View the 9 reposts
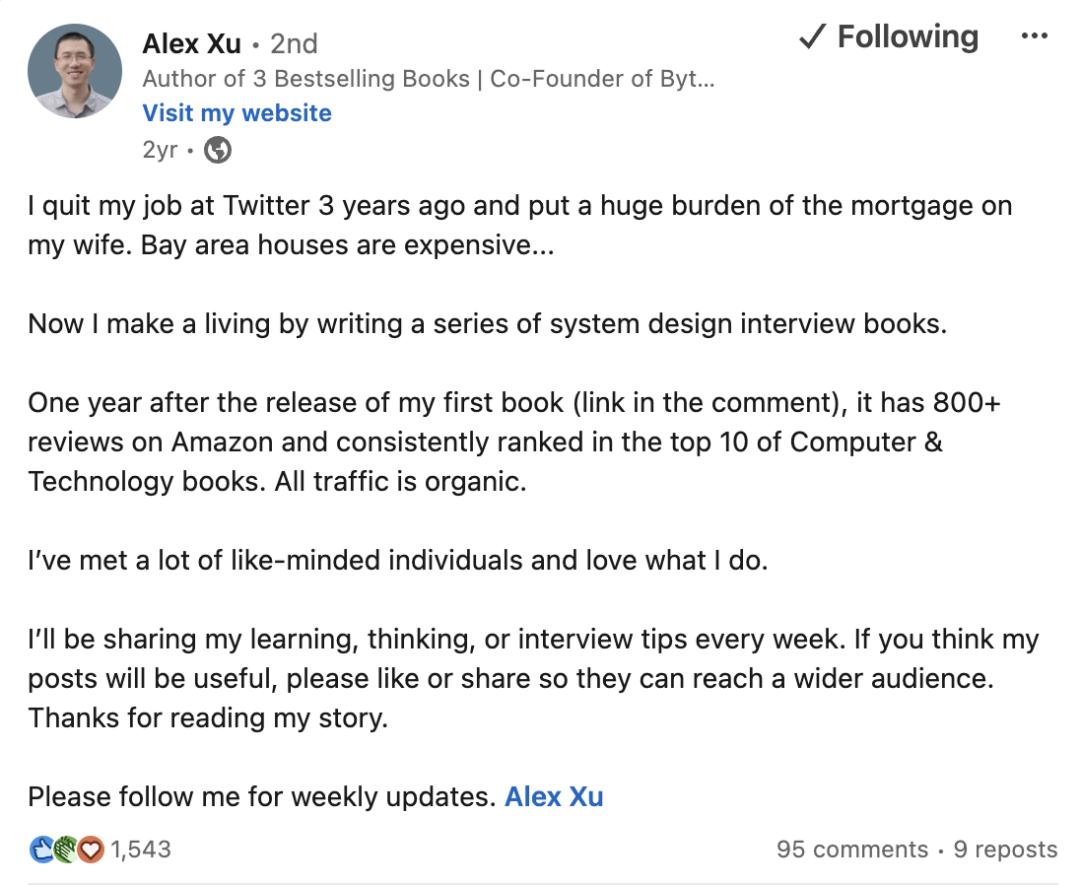1080x885 pixels. click(x=1005, y=849)
